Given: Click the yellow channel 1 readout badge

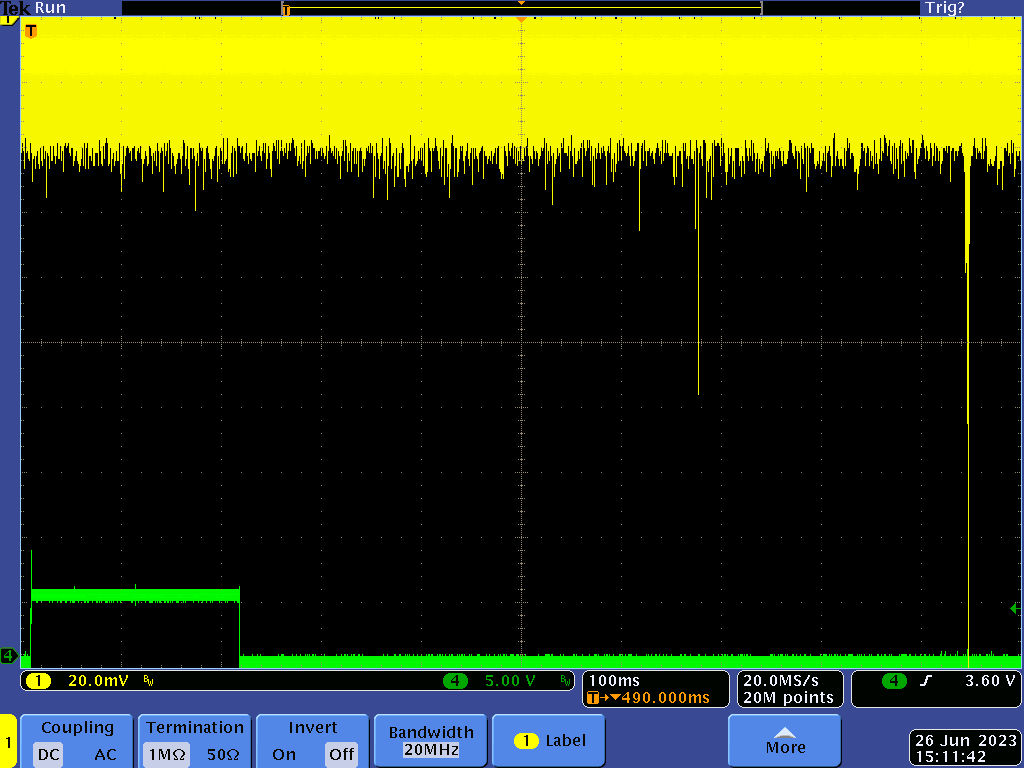Looking at the screenshot, I should coord(38,681).
